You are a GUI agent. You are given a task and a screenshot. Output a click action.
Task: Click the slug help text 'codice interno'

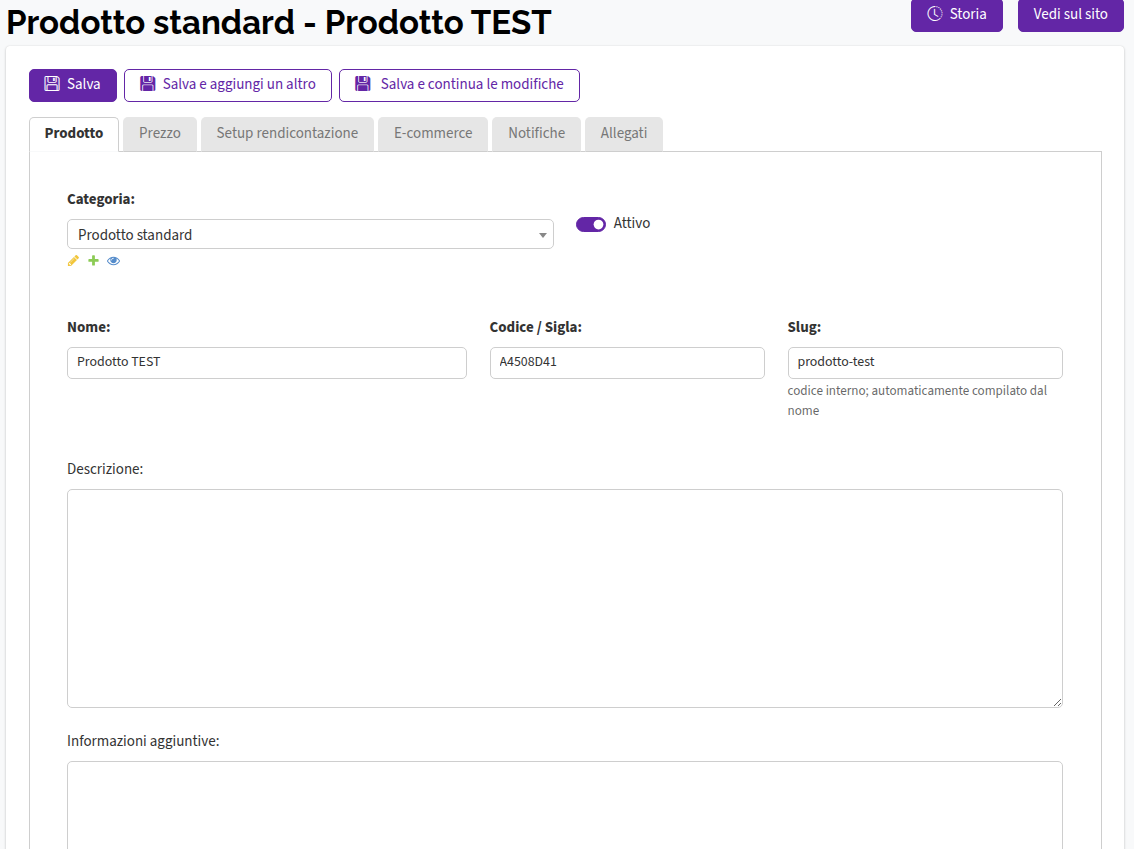(x=917, y=401)
